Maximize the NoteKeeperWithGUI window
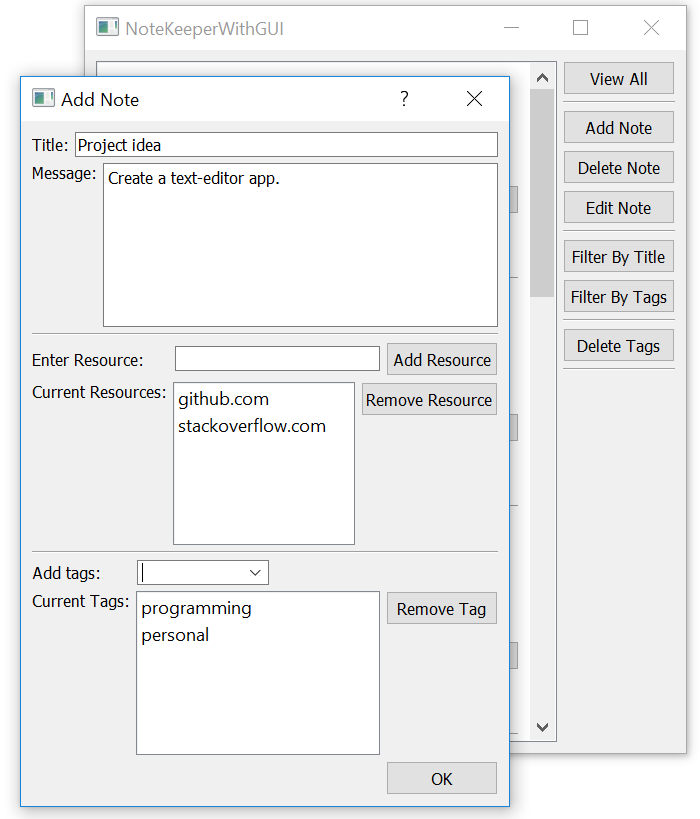The image size is (700, 819). [580, 27]
